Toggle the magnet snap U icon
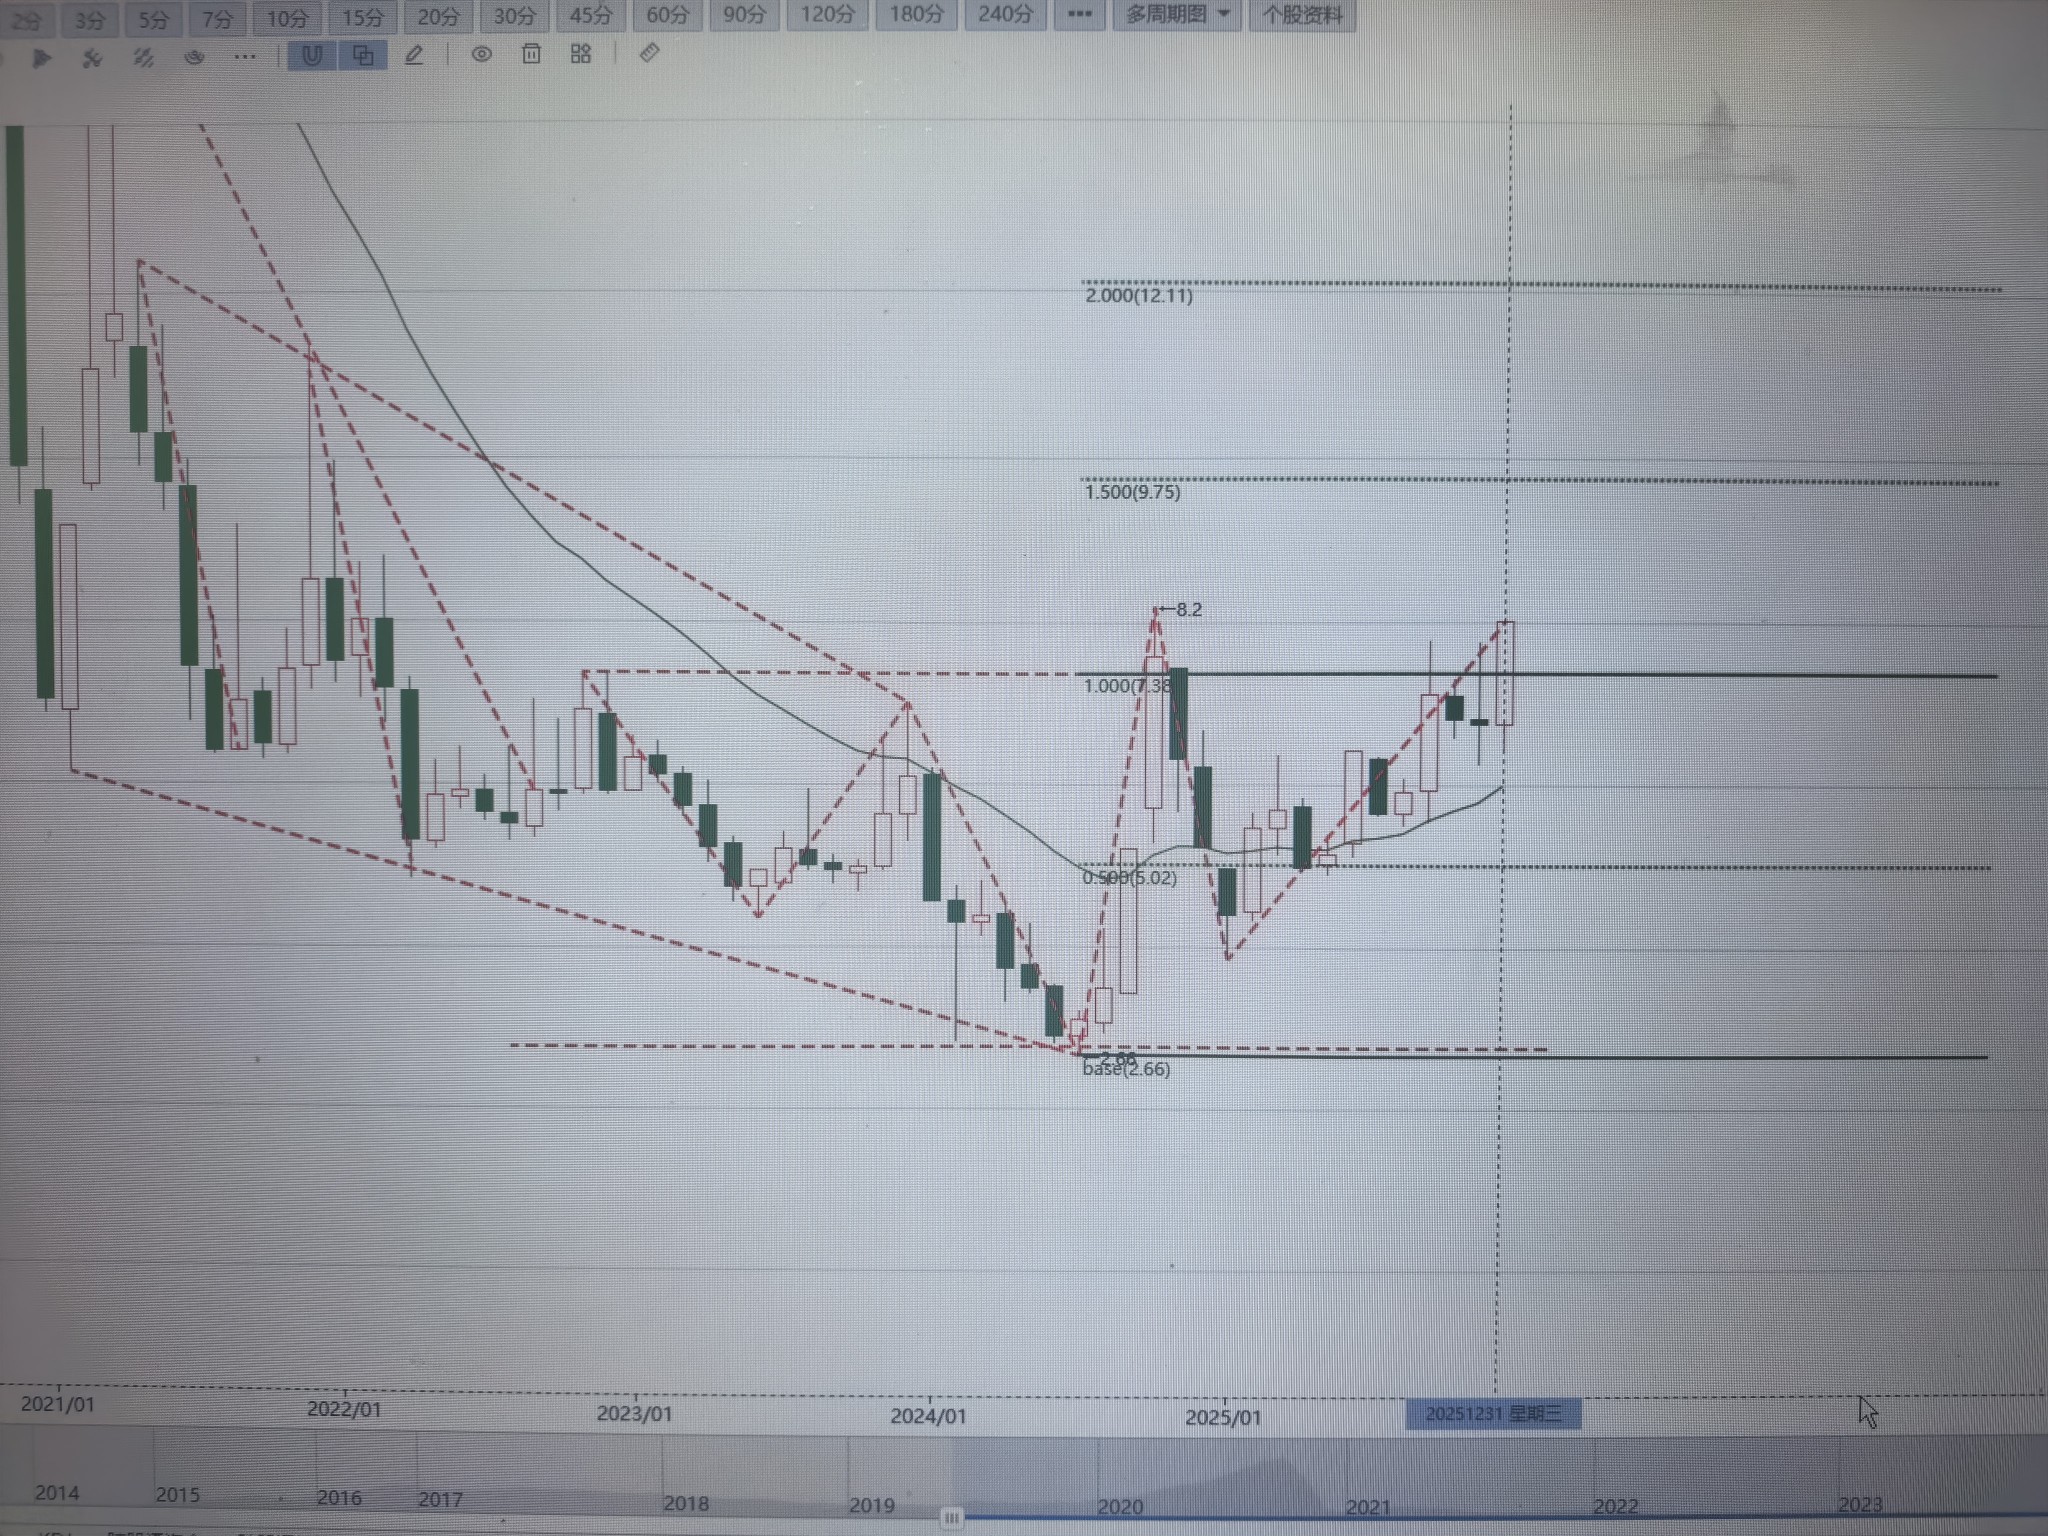Image resolution: width=2048 pixels, height=1536 pixels. (312, 56)
